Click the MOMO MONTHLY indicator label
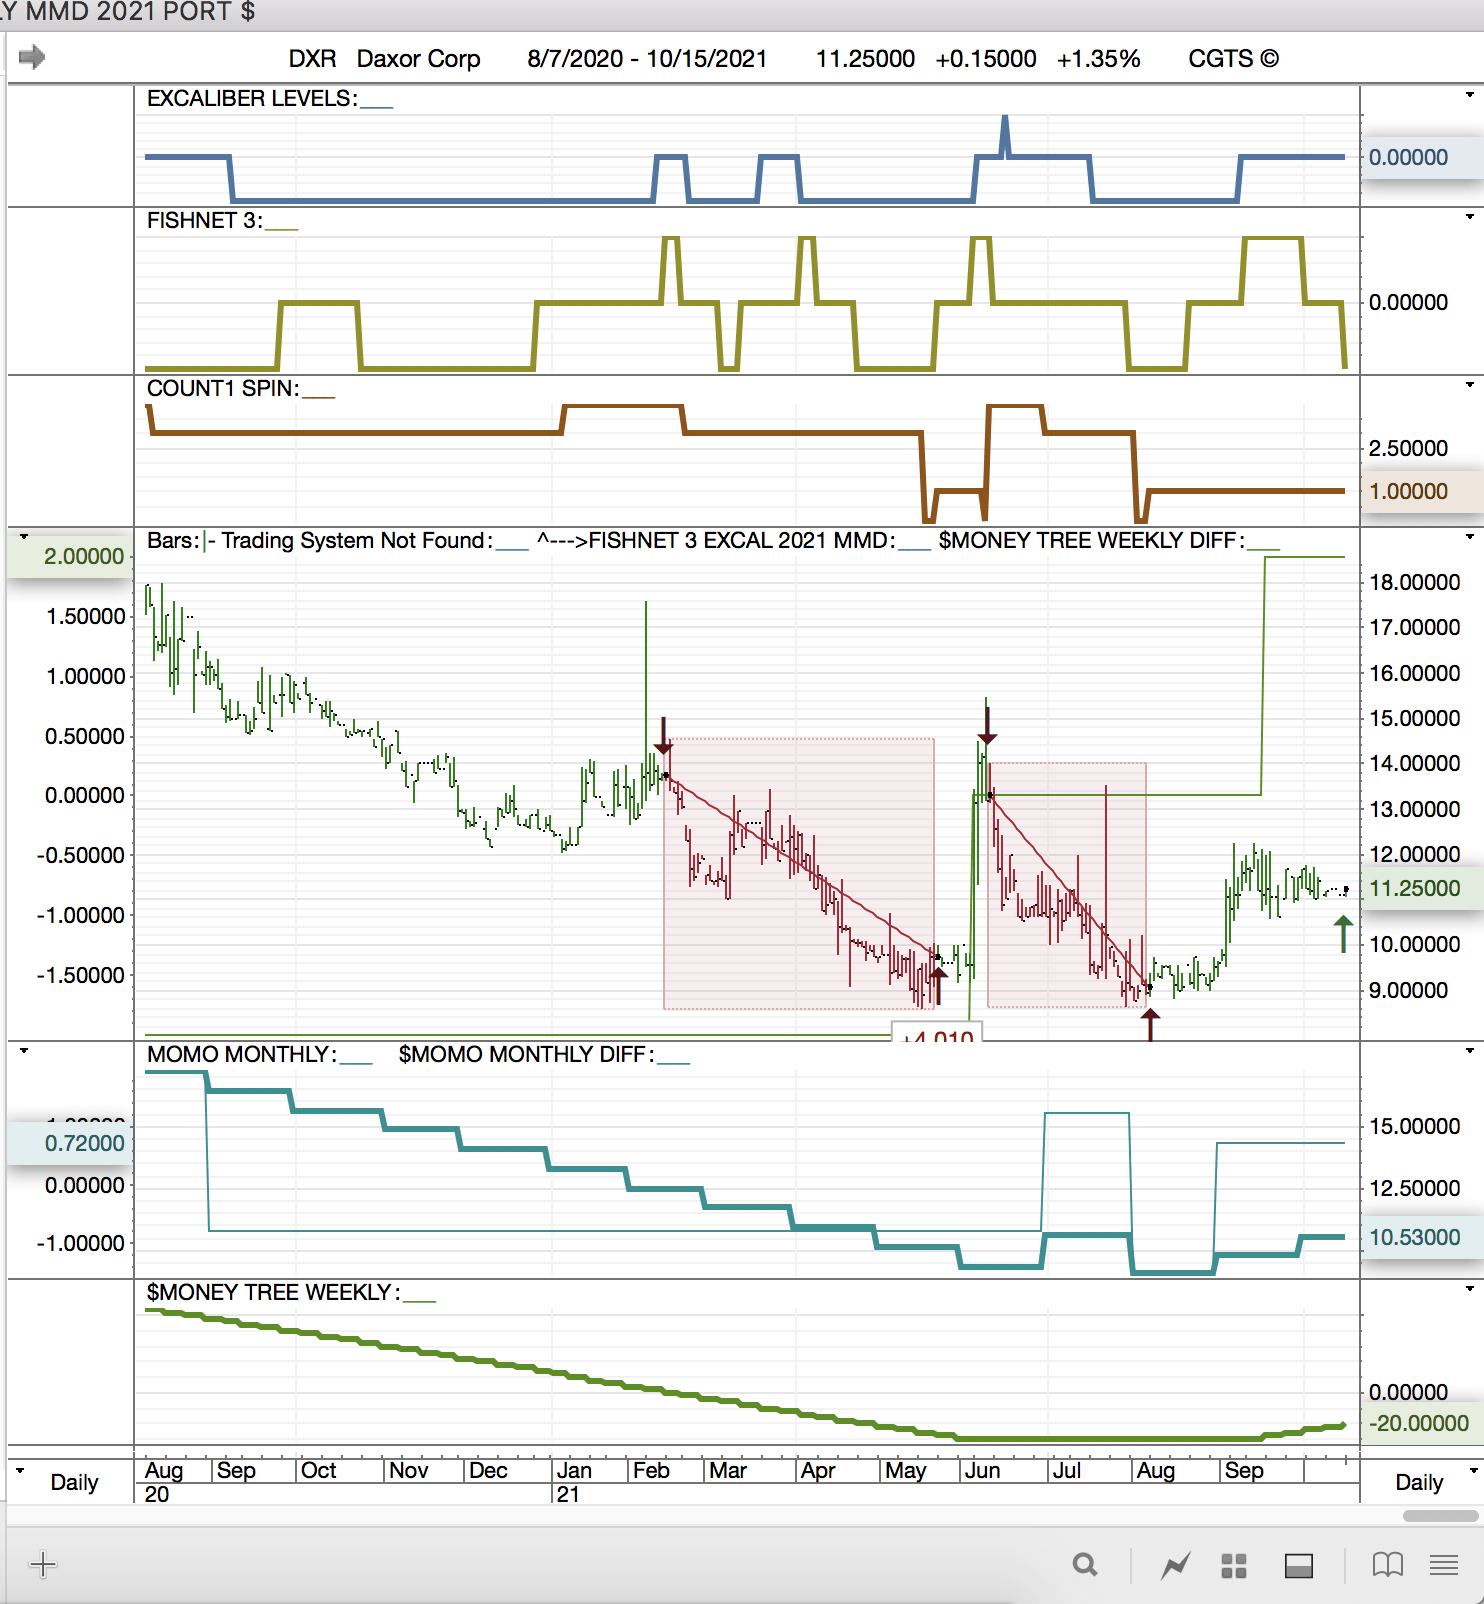 [x=241, y=1054]
